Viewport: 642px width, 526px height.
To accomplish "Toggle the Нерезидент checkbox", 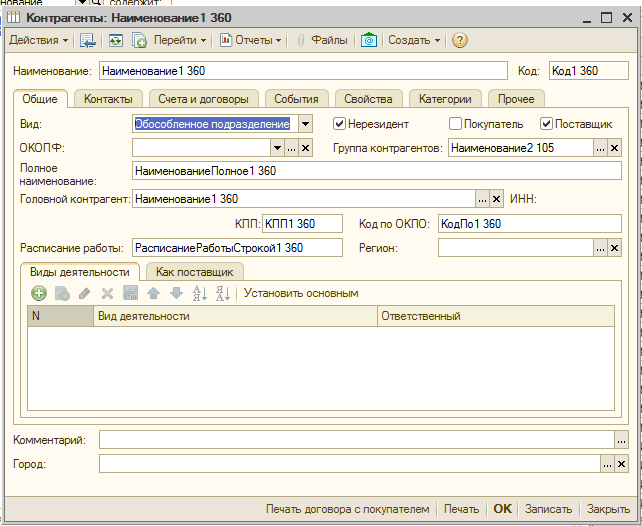I will [x=340, y=124].
